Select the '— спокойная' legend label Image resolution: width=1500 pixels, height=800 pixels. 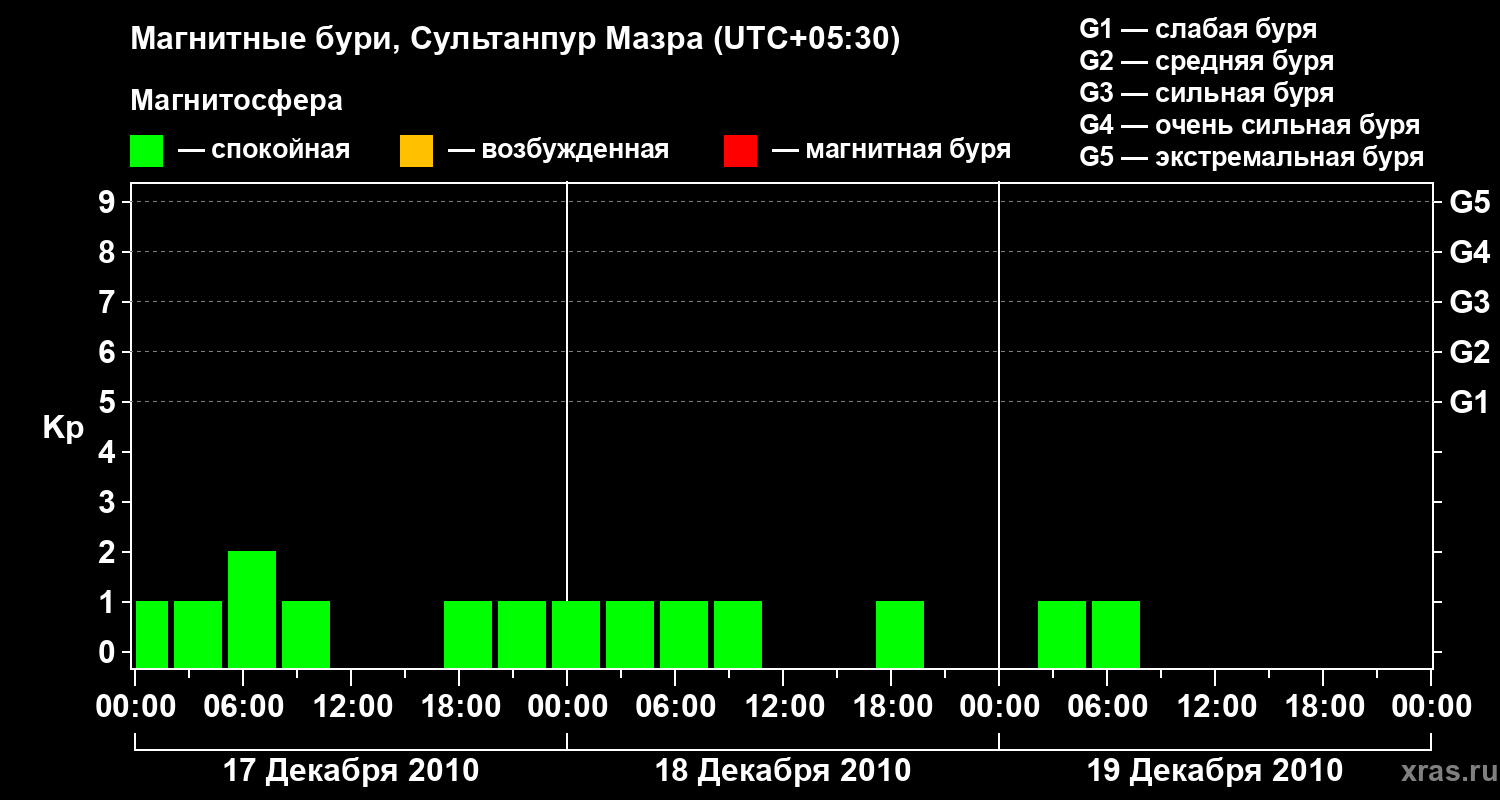coord(264,151)
